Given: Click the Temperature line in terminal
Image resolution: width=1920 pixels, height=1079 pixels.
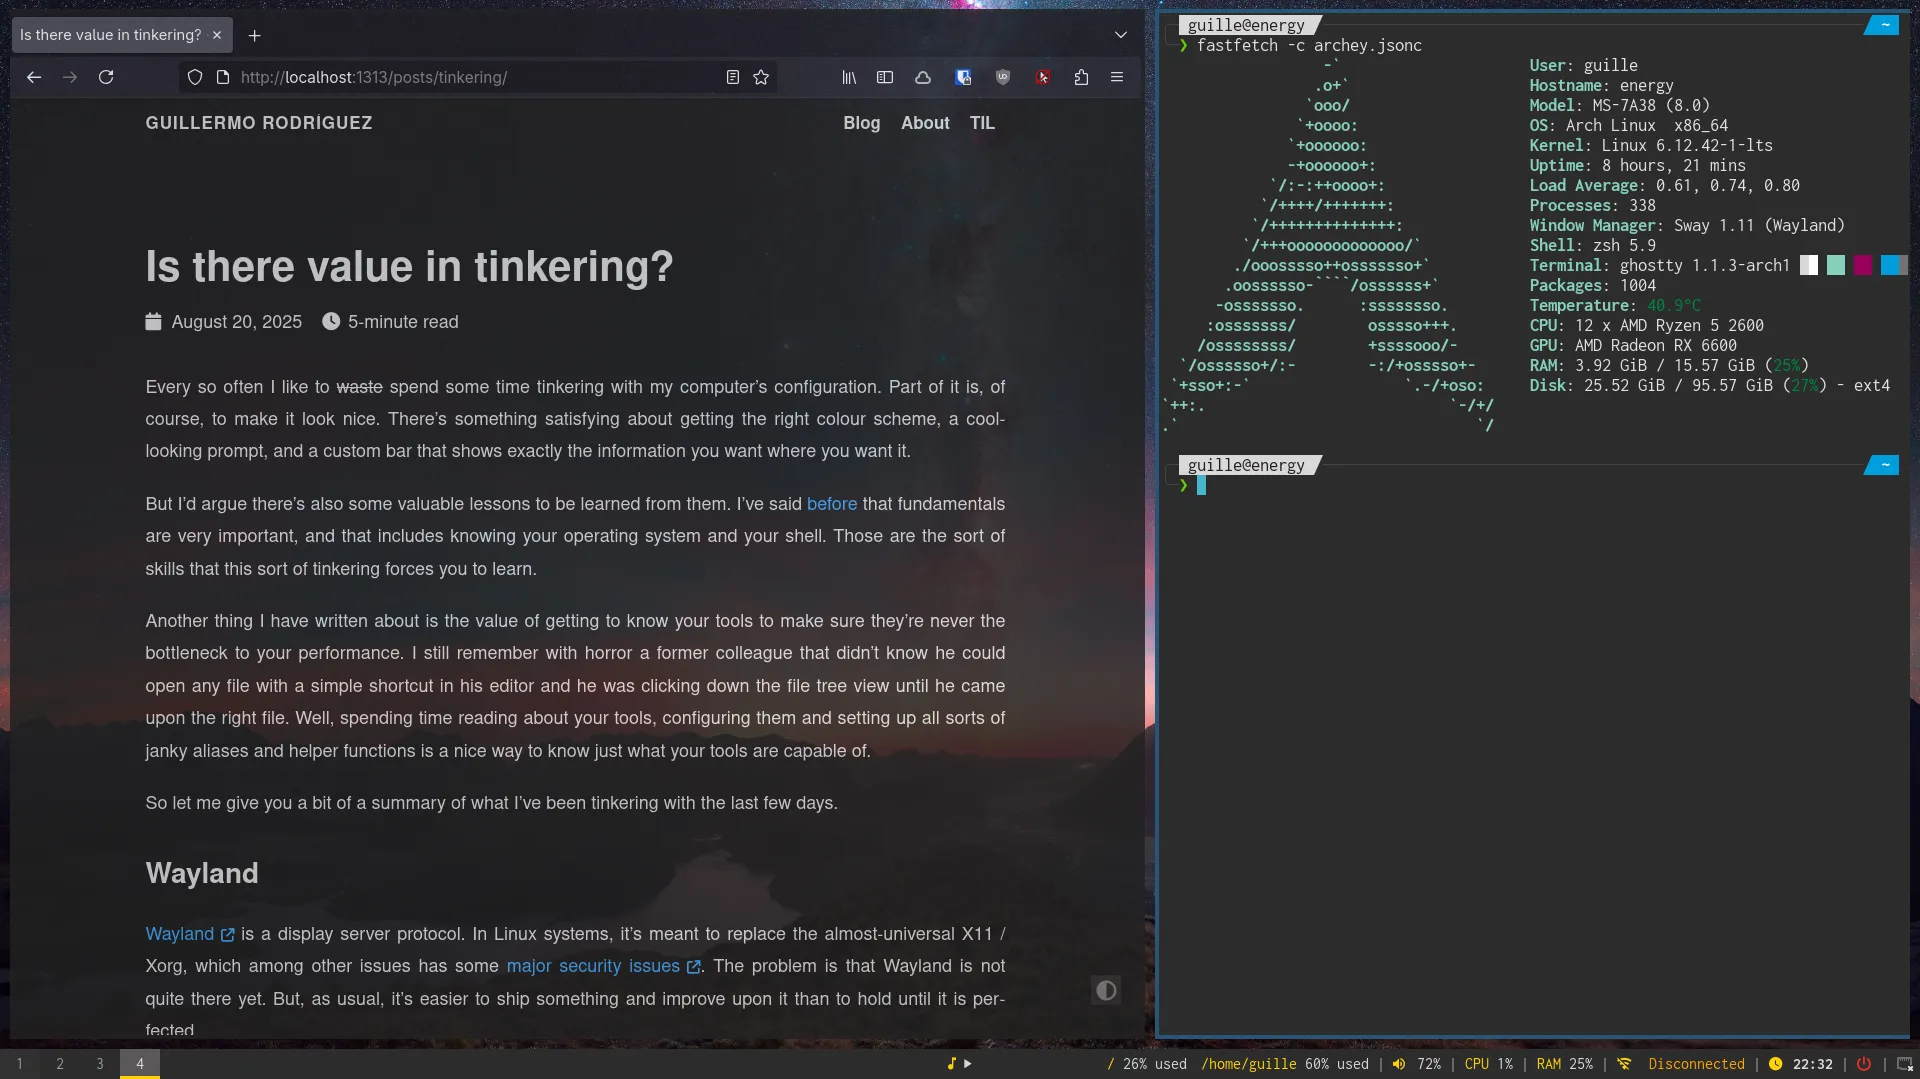Looking at the screenshot, I should click(1615, 305).
